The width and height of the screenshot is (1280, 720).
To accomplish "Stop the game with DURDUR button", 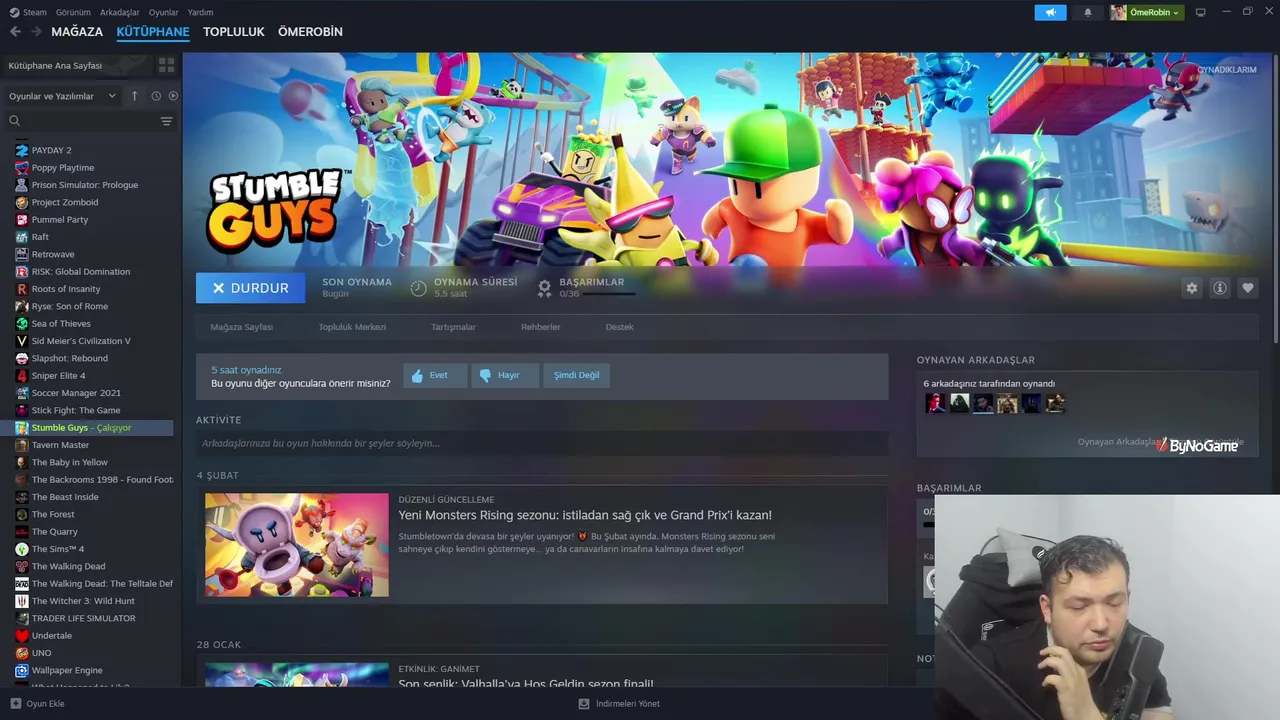I will pyautogui.click(x=251, y=288).
